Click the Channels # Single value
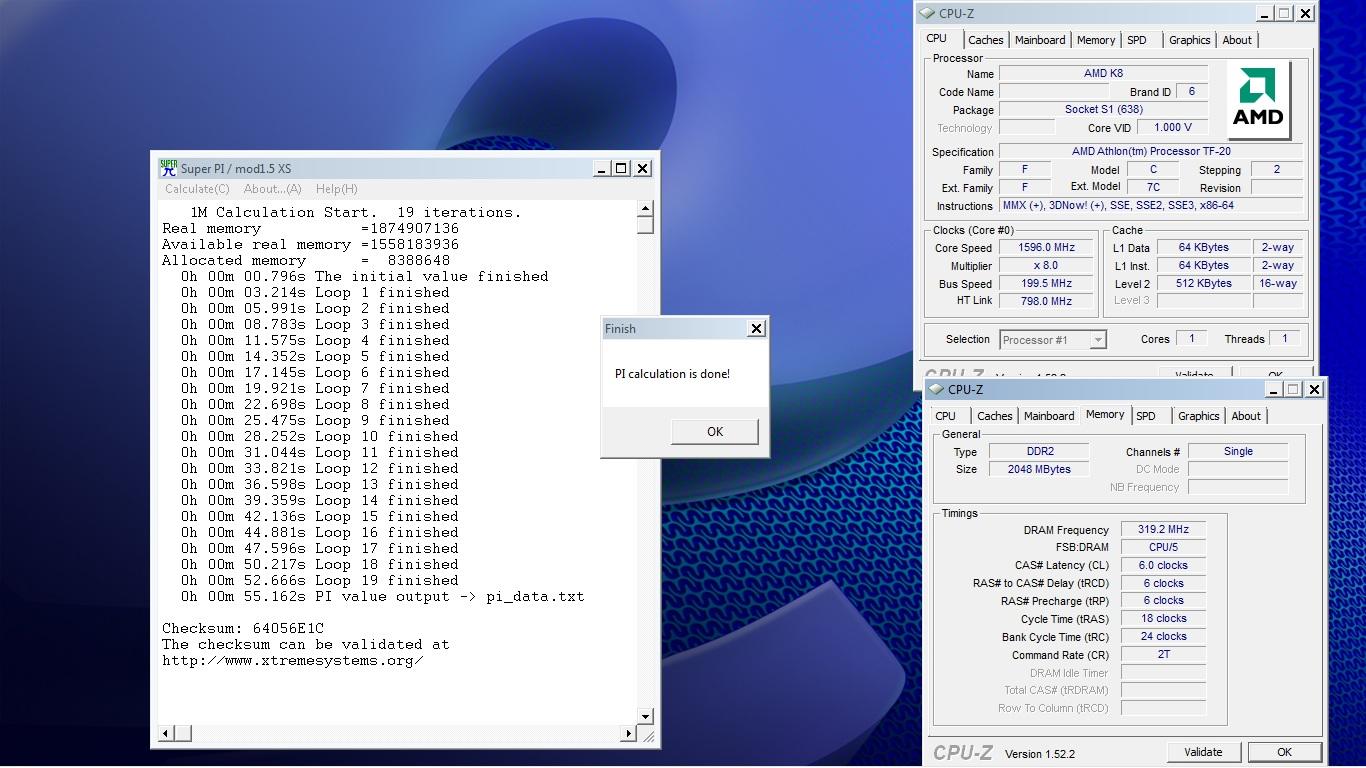This screenshot has height=768, width=1366. pos(1238,451)
